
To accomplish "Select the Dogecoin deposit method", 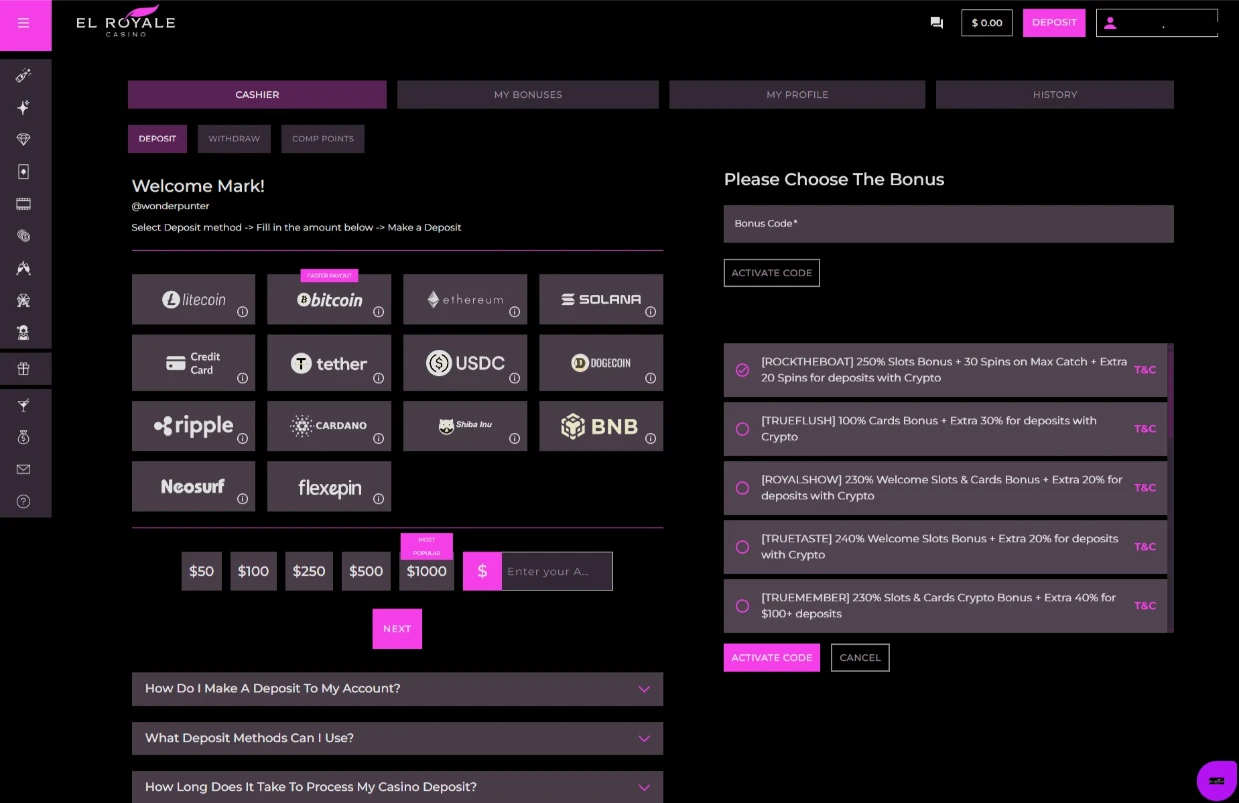I will (601, 362).
